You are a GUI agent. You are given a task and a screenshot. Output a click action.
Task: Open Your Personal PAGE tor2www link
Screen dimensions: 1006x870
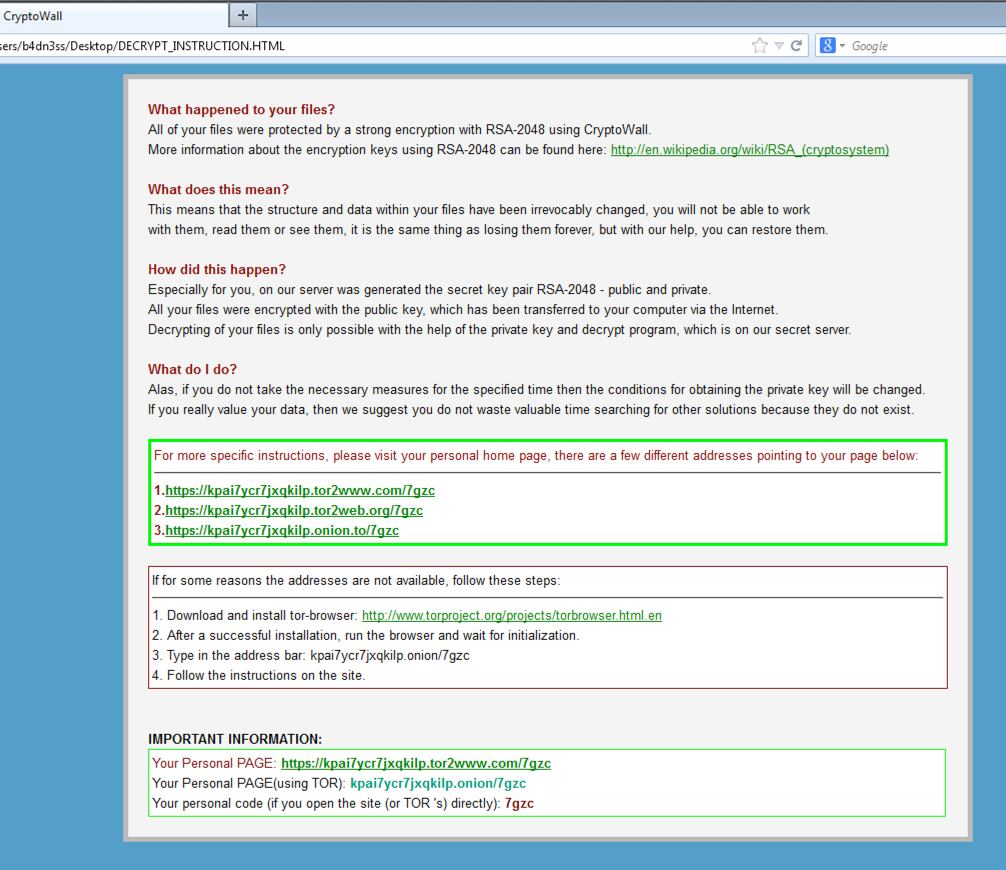[x=416, y=763]
